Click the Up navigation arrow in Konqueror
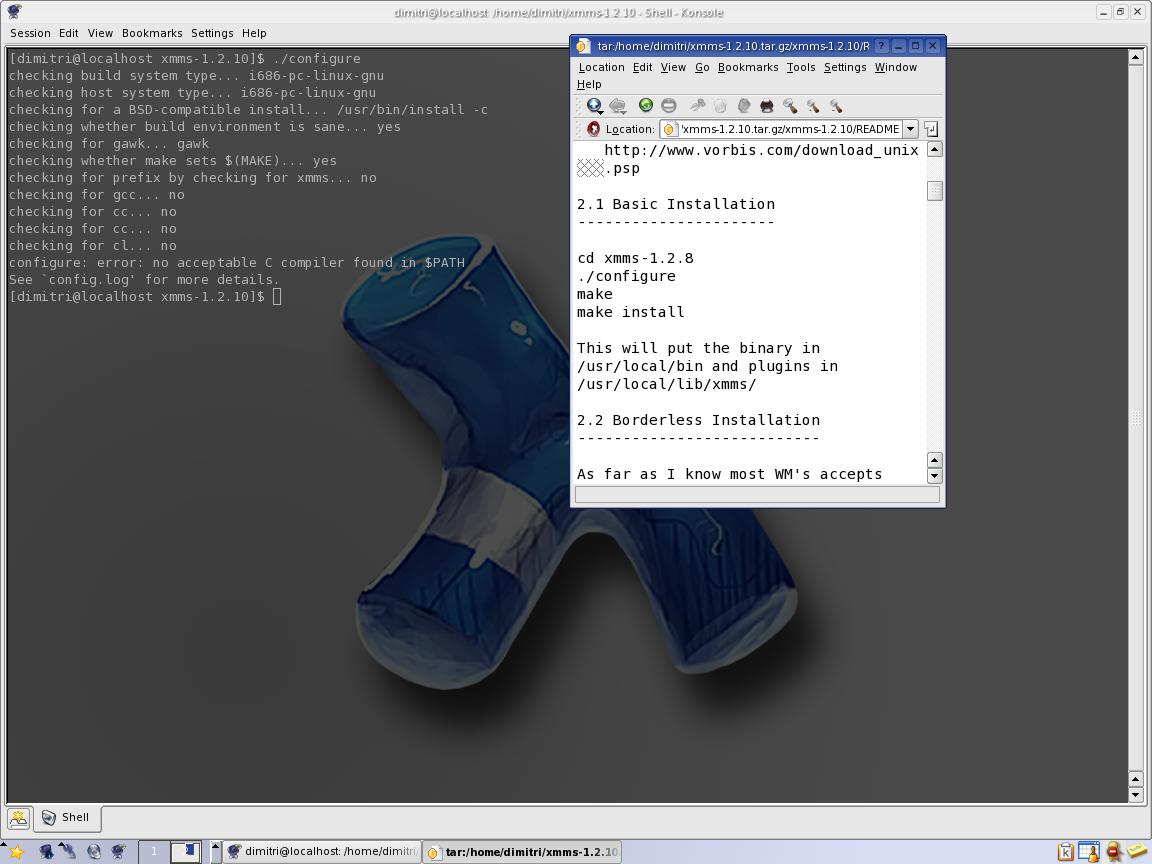Image resolution: width=1152 pixels, height=864 pixels. pyautogui.click(x=594, y=105)
